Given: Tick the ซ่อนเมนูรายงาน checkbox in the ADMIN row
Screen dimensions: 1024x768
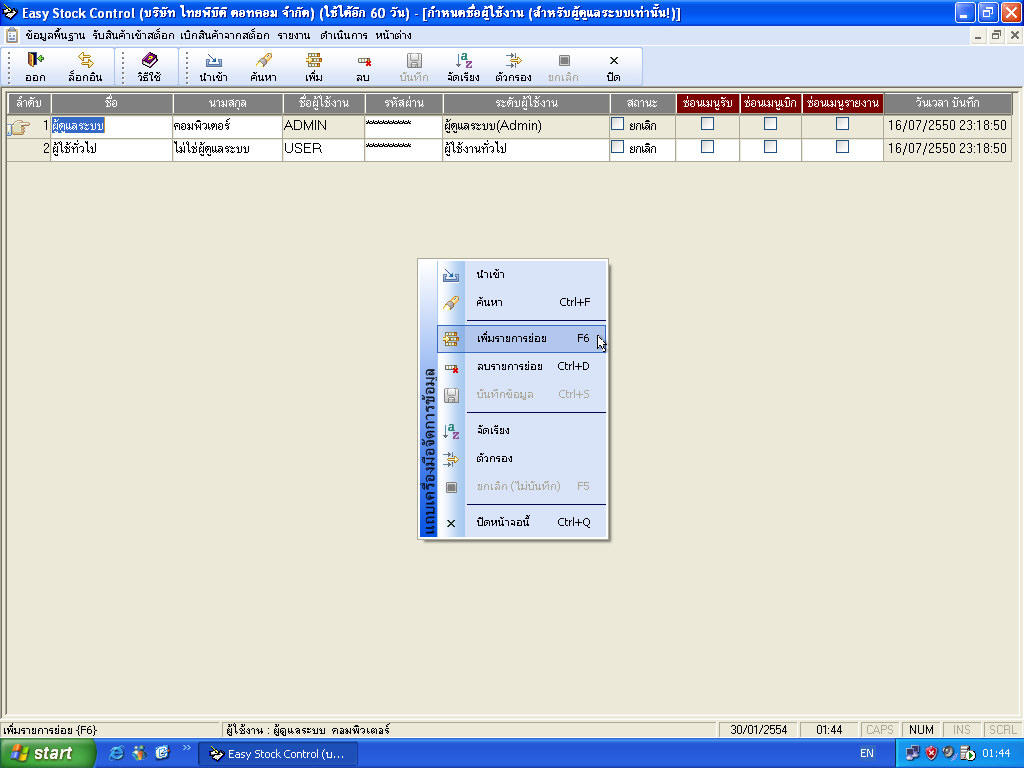Looking at the screenshot, I should click(x=842, y=125).
